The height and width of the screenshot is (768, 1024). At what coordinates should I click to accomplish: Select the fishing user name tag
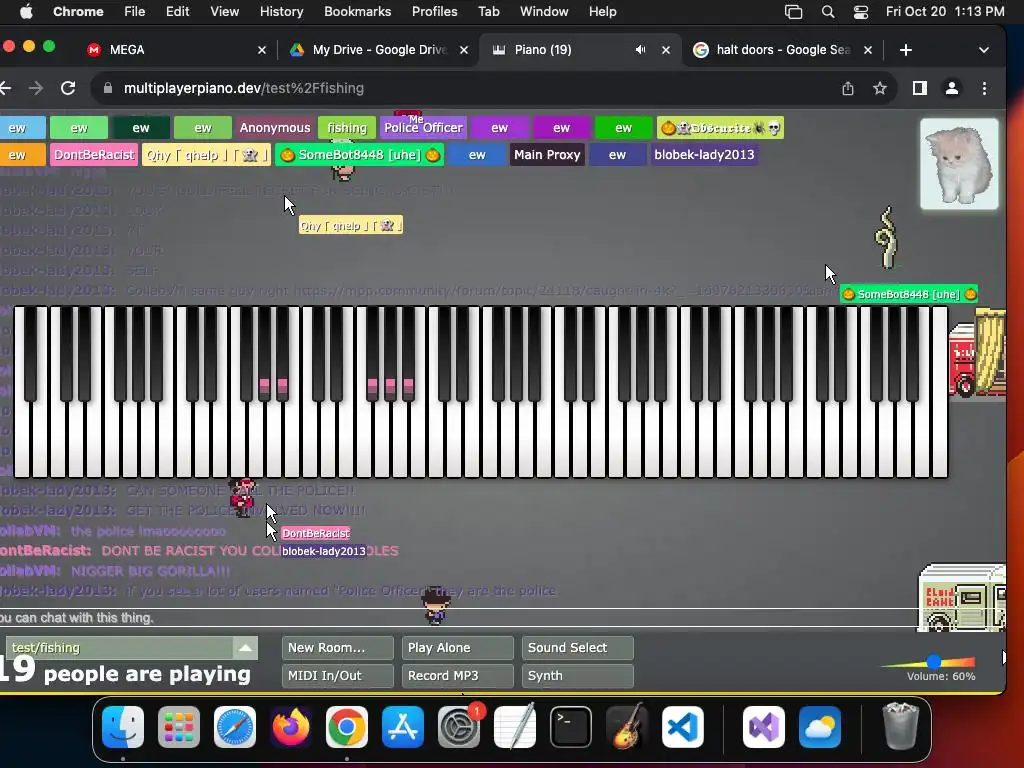coord(347,128)
